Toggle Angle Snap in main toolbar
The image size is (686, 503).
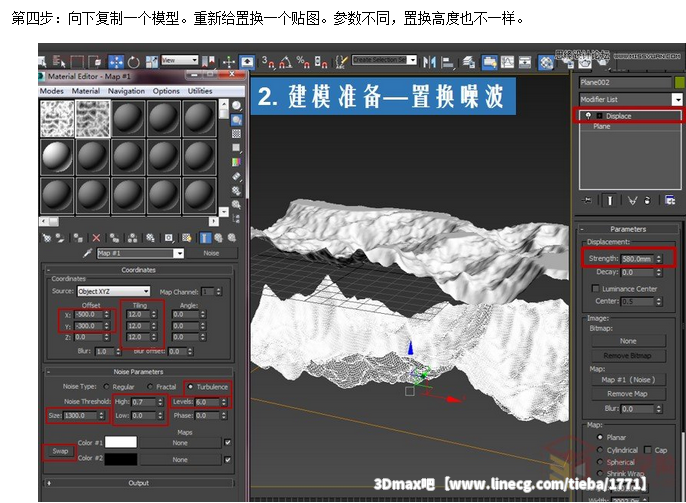coord(285,62)
